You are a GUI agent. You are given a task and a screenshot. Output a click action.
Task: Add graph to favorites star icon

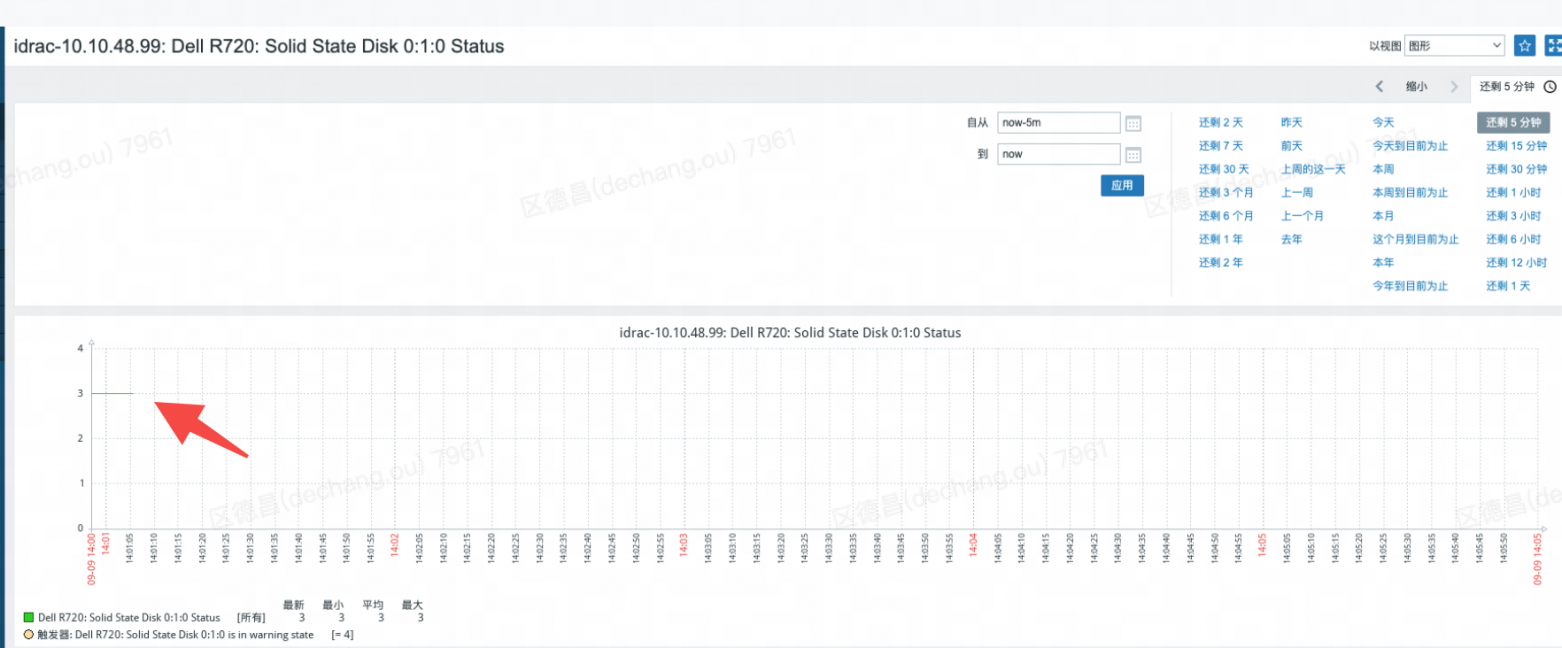[x=1524, y=45]
